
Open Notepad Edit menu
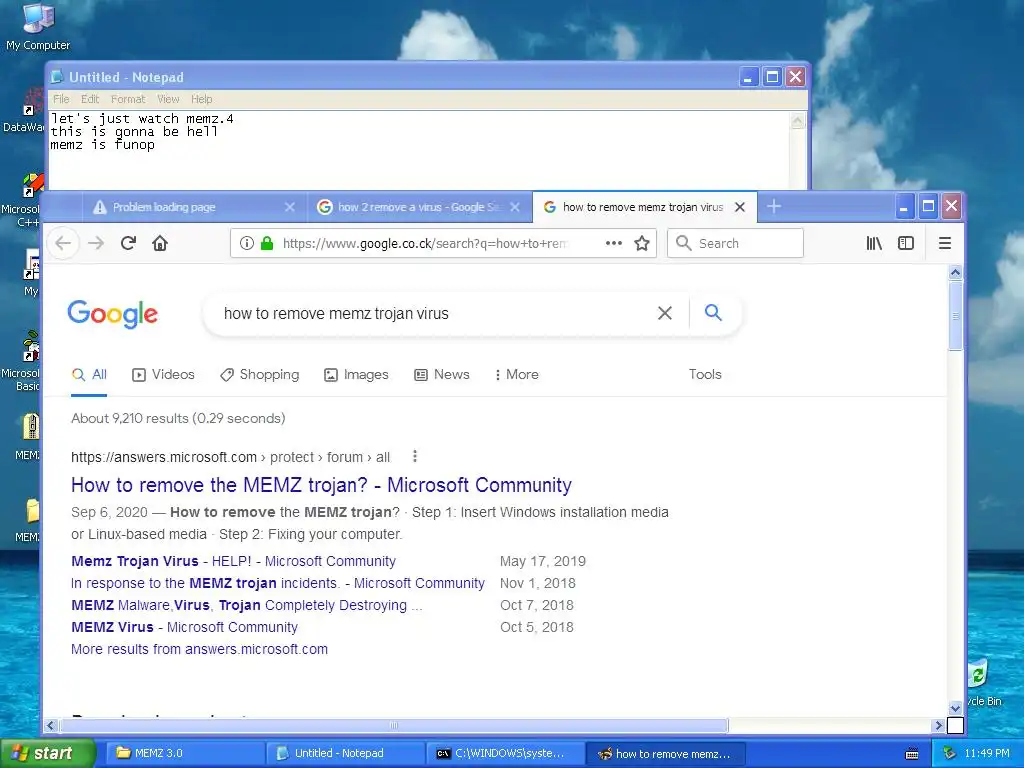pos(90,99)
